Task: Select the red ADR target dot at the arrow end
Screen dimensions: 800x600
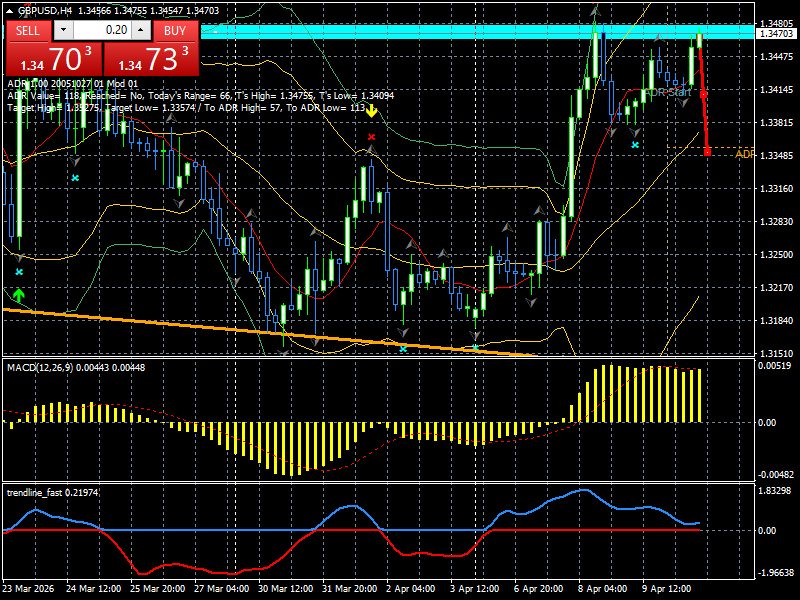Action: [x=706, y=152]
